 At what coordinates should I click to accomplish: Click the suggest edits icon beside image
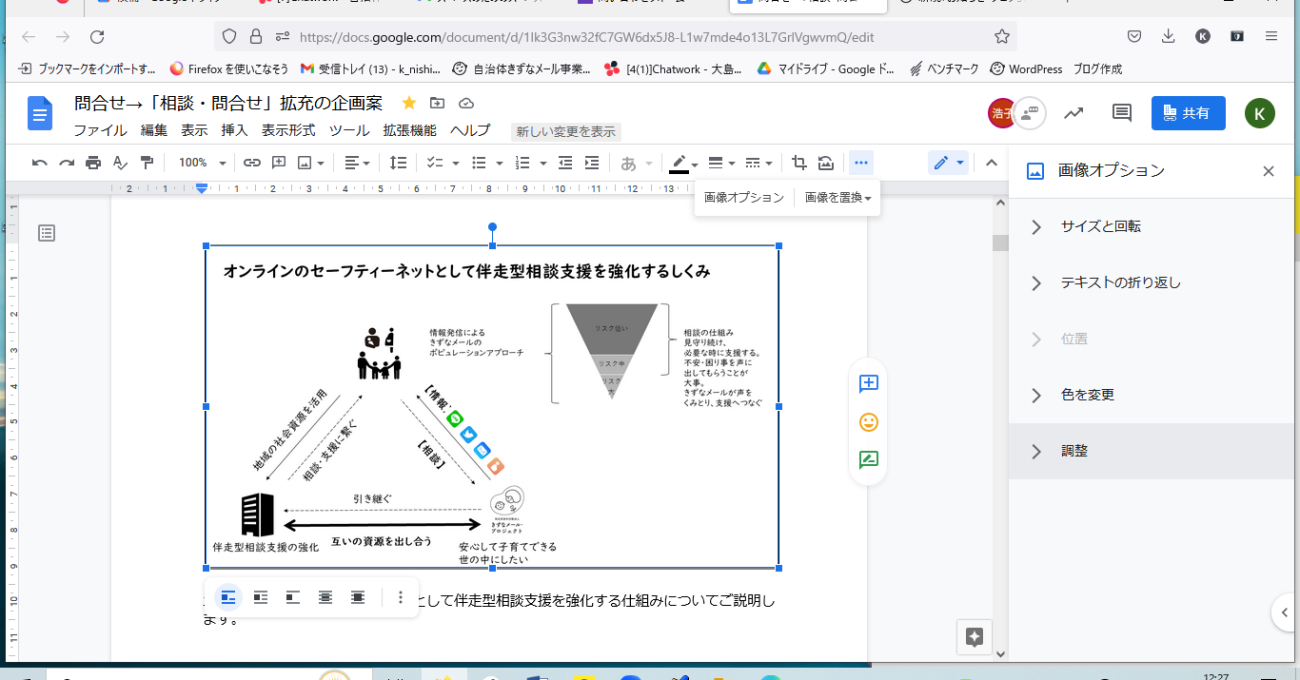click(868, 460)
